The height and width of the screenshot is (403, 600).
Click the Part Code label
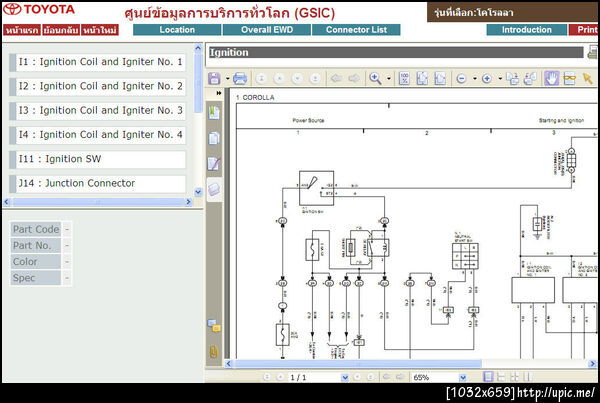[36, 229]
